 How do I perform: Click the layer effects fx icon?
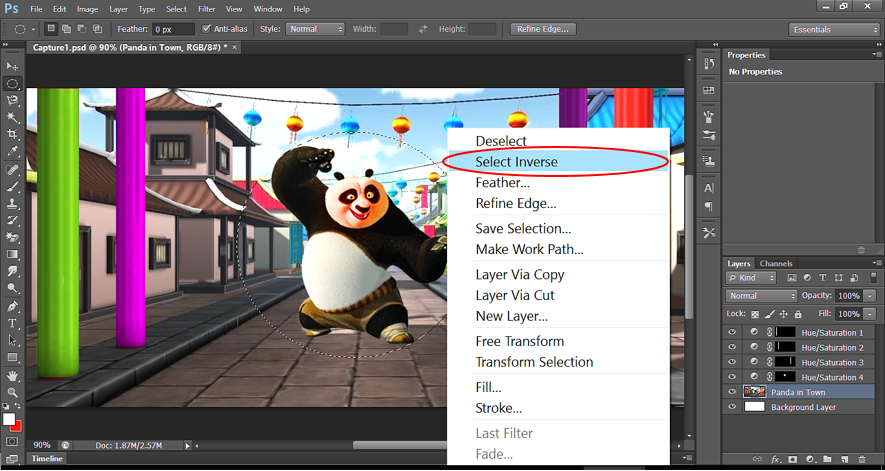pyautogui.click(x=776, y=460)
